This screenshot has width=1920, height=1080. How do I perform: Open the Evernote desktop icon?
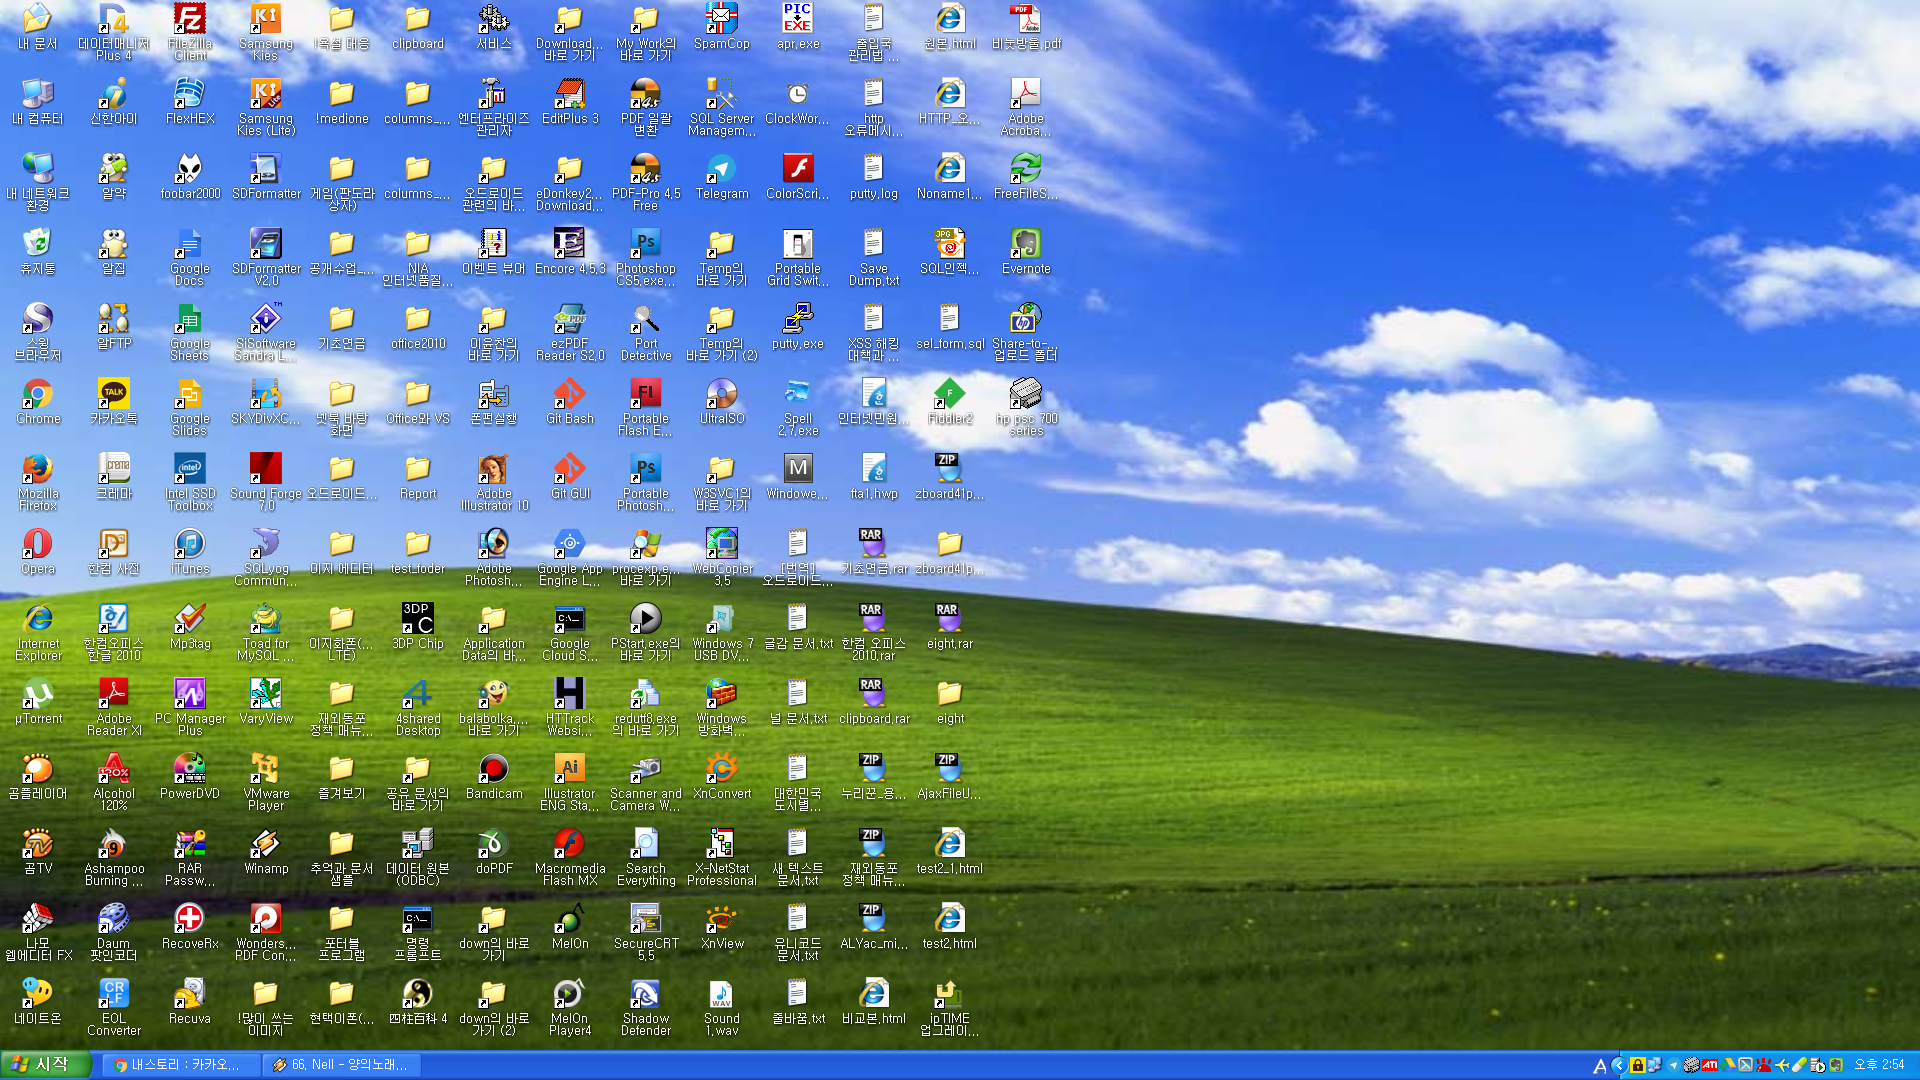(1026, 251)
